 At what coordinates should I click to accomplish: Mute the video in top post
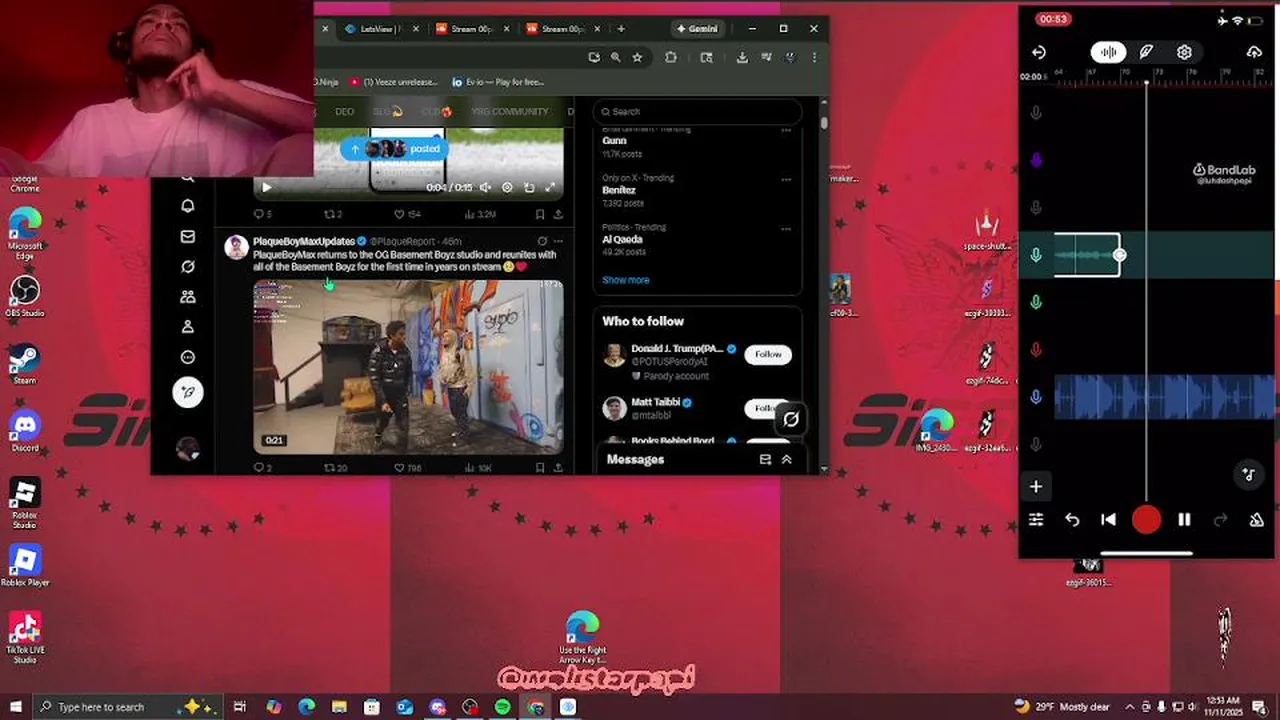[485, 187]
